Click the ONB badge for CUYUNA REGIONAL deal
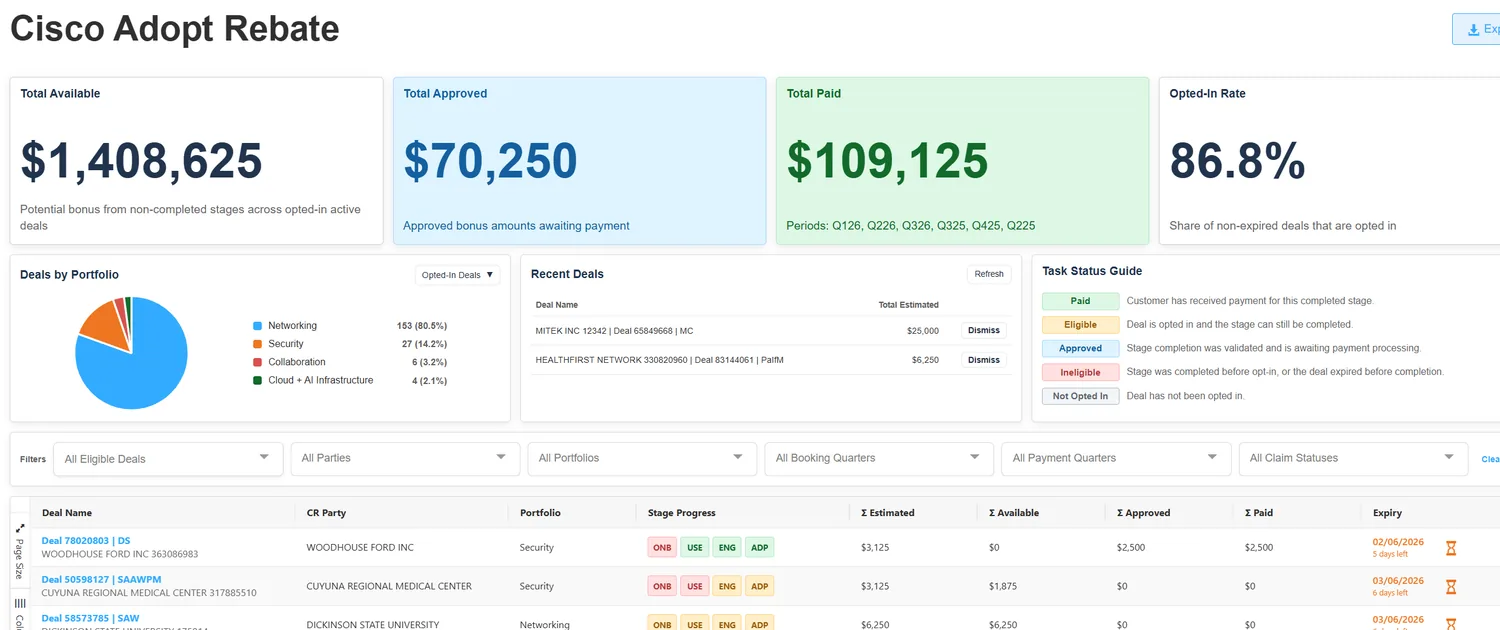The height and width of the screenshot is (630, 1500). 662,586
